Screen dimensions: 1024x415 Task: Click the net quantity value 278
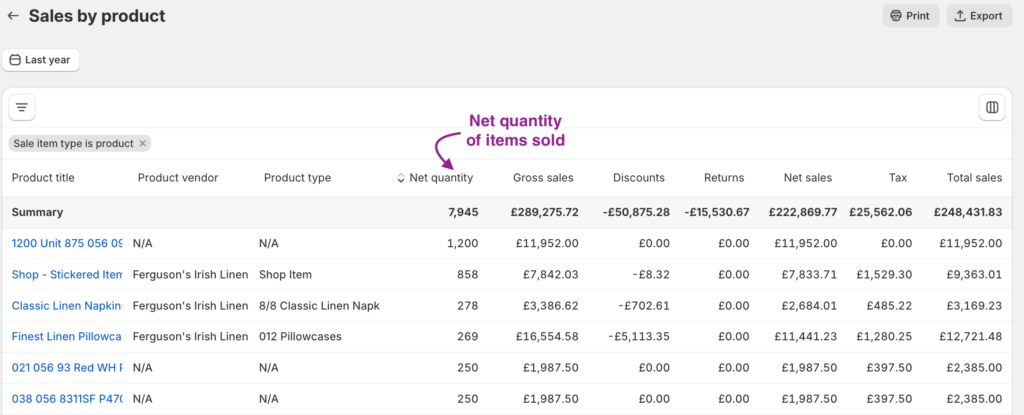(468, 305)
